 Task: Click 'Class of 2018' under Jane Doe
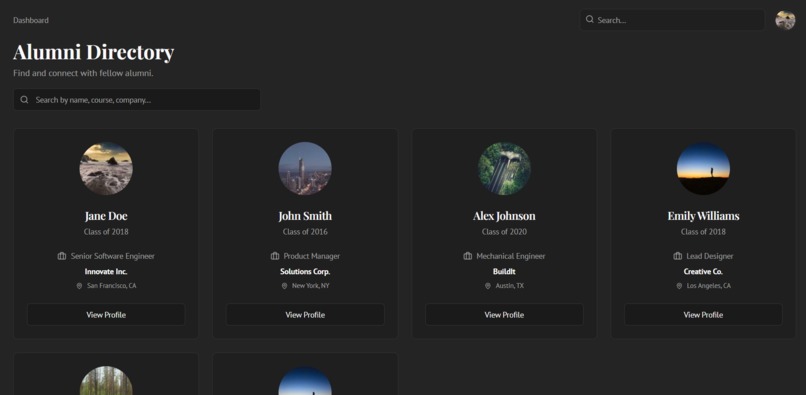pos(106,232)
